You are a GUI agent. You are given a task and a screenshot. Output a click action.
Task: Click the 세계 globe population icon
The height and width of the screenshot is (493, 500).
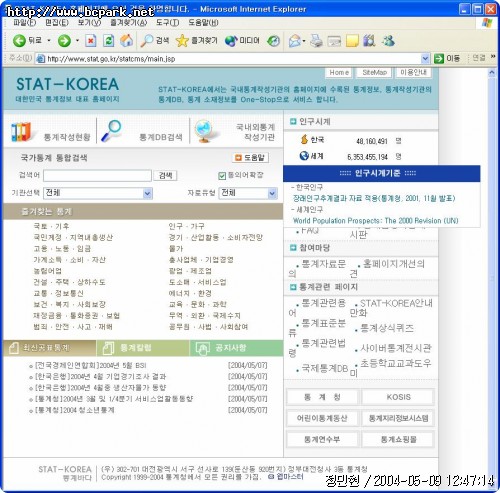click(304, 156)
